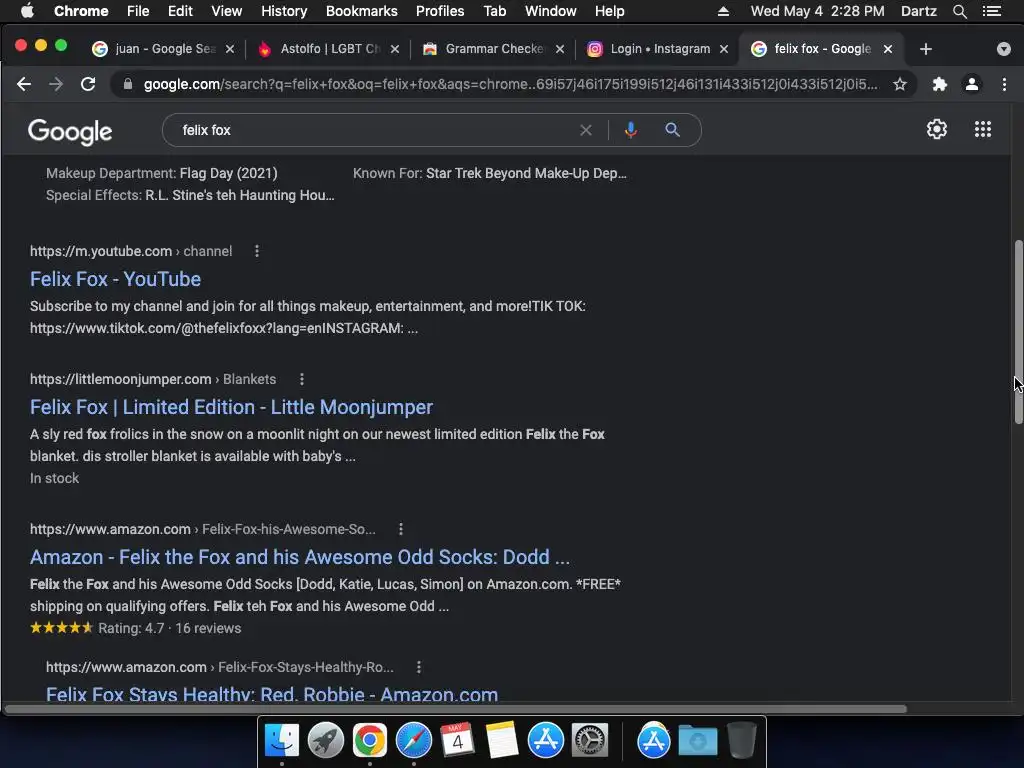Image resolution: width=1024 pixels, height=768 pixels.
Task: Open more options for YouTube result
Action: click(257, 251)
